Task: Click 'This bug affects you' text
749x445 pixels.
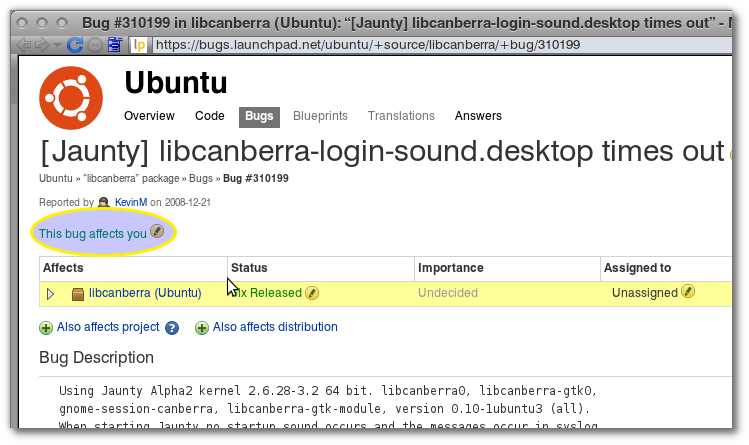Action: point(93,233)
